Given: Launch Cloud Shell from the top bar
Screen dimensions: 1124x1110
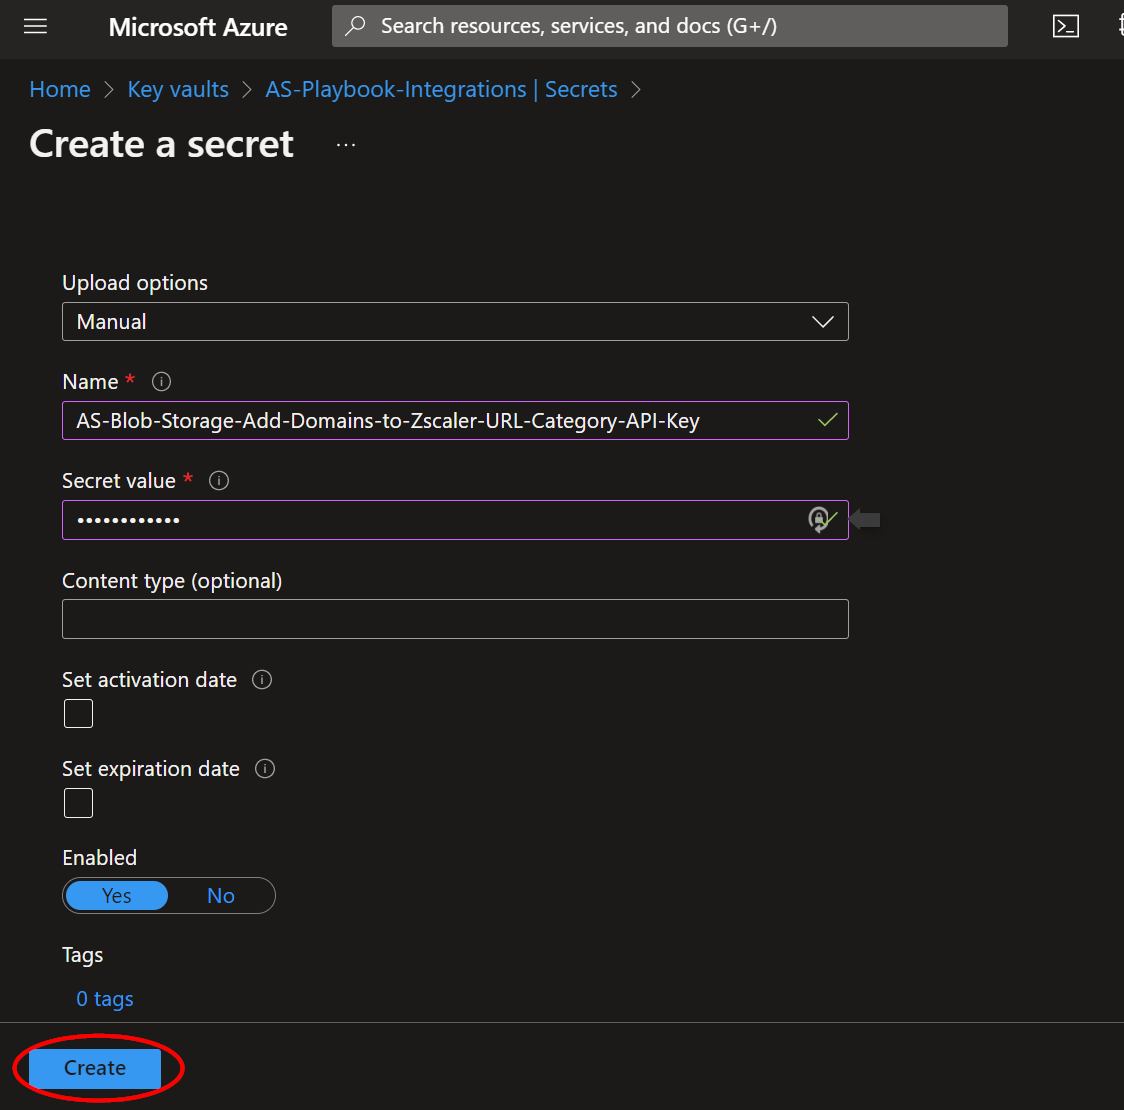Looking at the screenshot, I should pos(1065,27).
